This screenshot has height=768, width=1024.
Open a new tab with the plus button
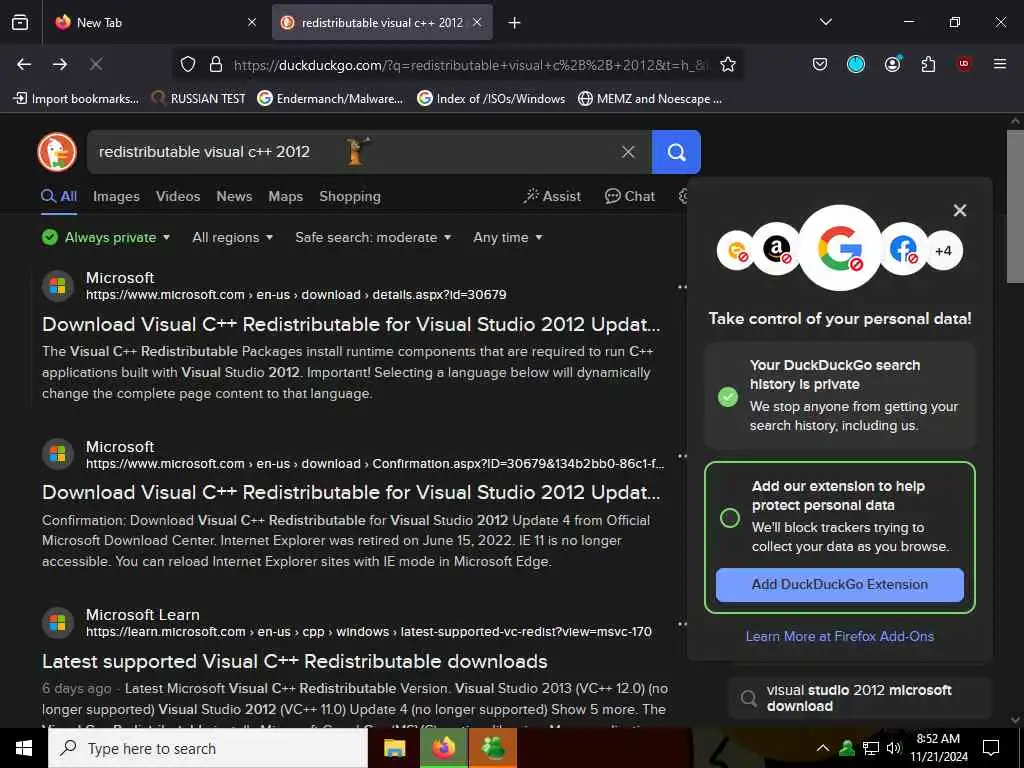(x=515, y=23)
